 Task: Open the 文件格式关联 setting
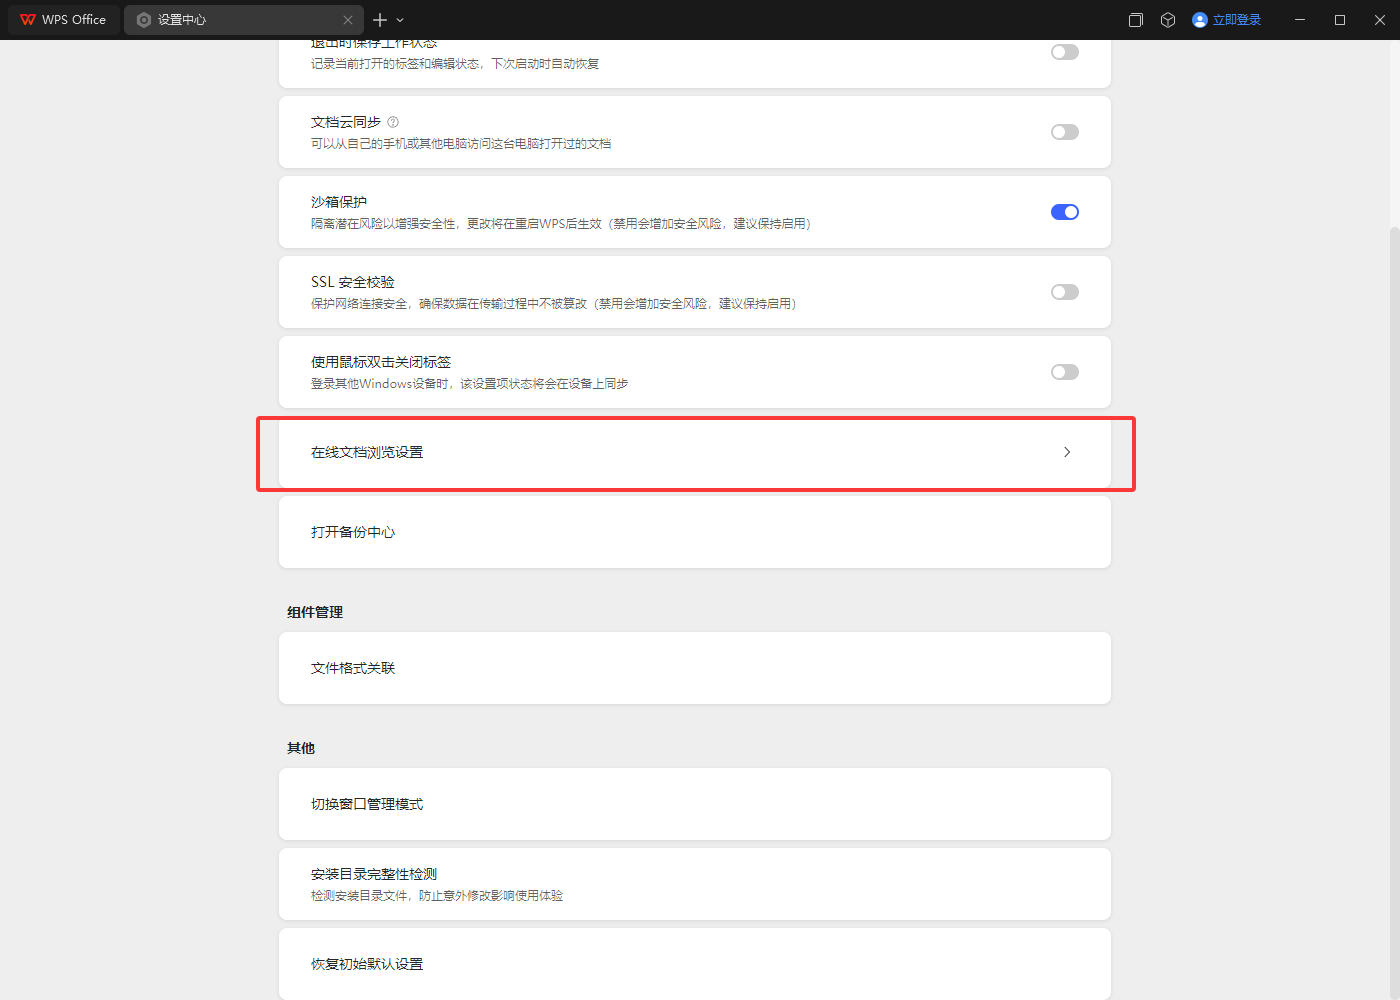point(353,668)
